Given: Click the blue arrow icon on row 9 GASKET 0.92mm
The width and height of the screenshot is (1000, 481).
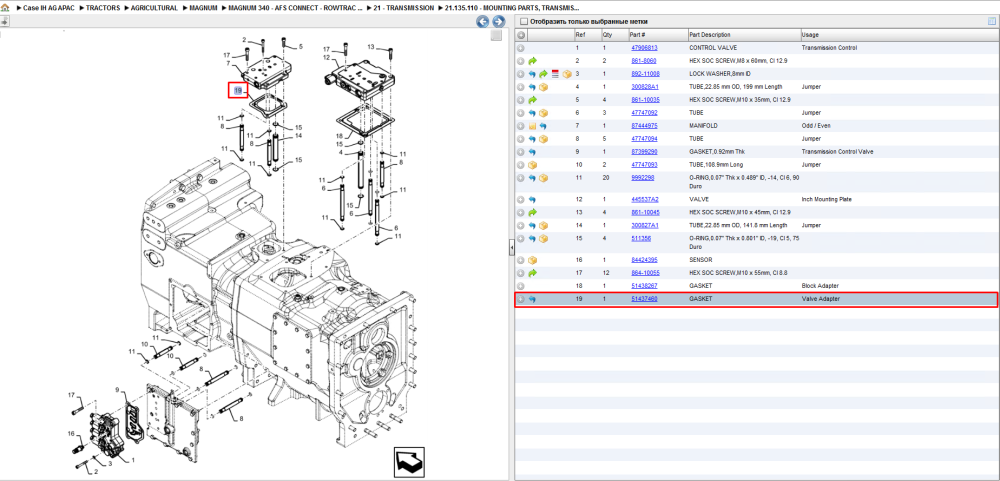Looking at the screenshot, I should pyautogui.click(x=533, y=152).
